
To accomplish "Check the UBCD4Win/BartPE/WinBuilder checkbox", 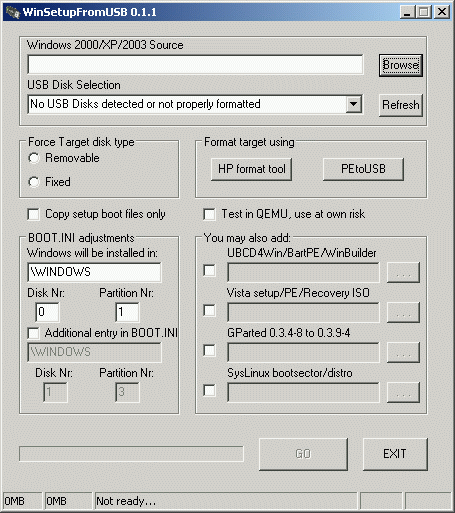I will pos(209,270).
